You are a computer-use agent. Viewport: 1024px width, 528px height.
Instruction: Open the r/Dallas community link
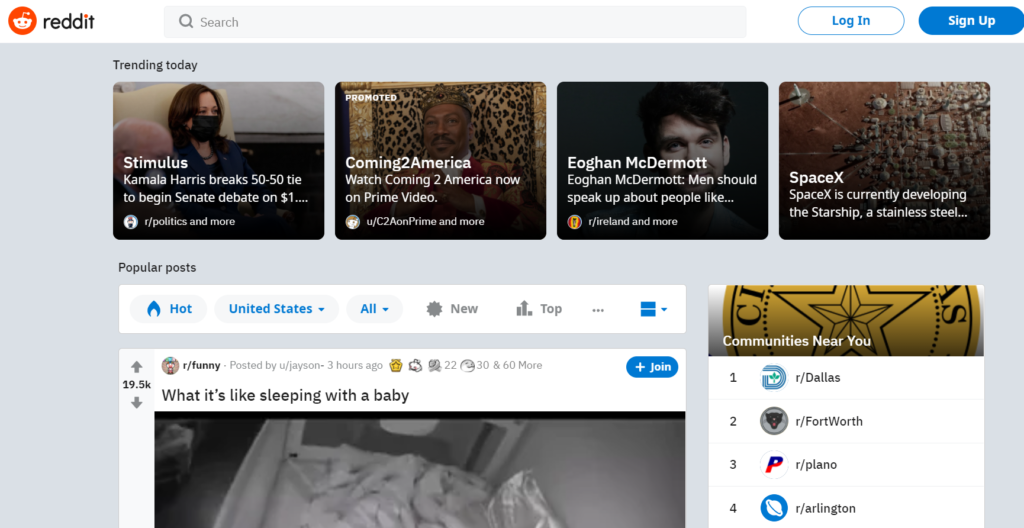[818, 378]
